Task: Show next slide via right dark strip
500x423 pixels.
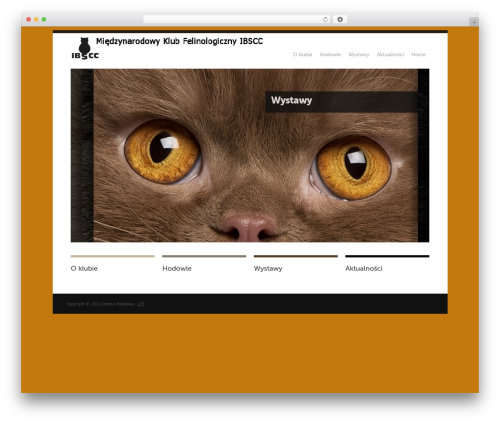Action: tap(423, 155)
